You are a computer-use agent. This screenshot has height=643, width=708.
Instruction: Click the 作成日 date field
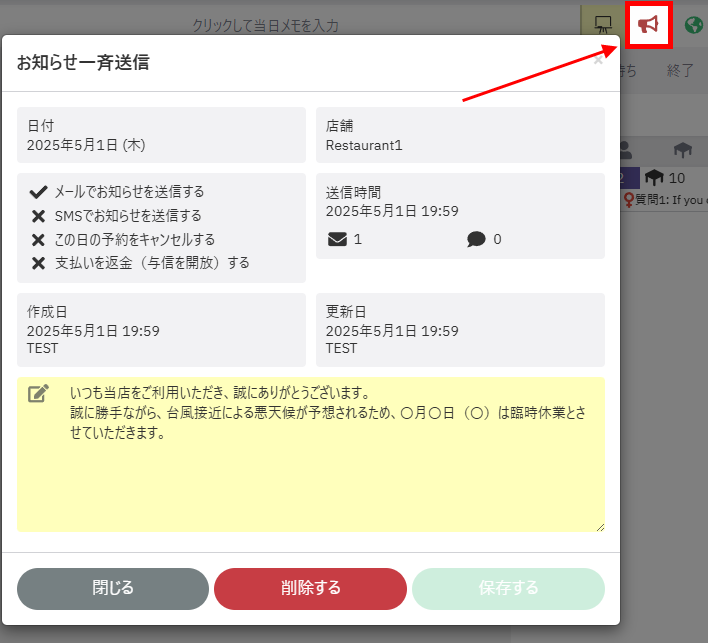tap(161, 330)
